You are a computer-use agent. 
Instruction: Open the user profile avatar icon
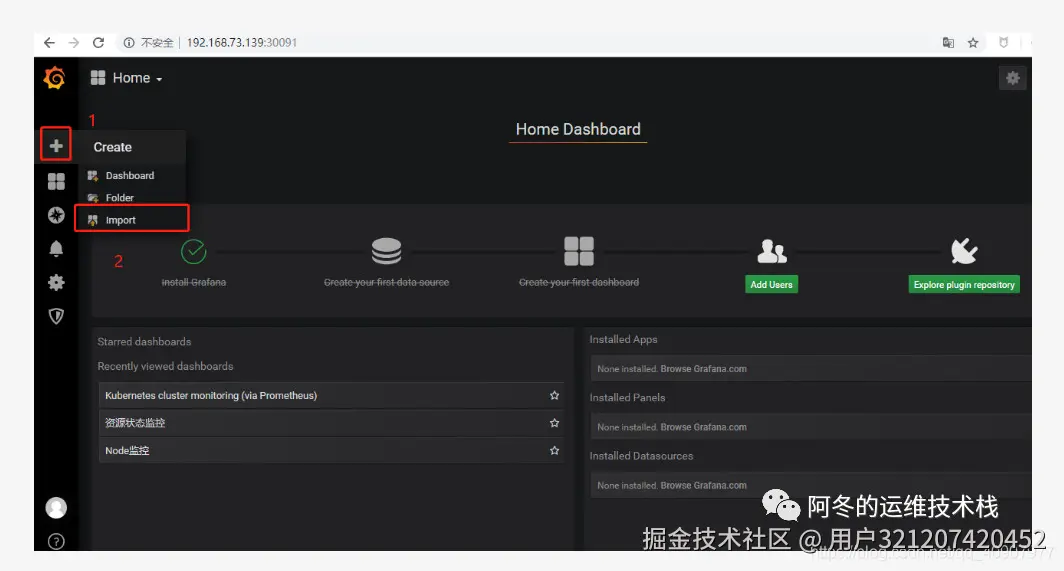coord(56,507)
